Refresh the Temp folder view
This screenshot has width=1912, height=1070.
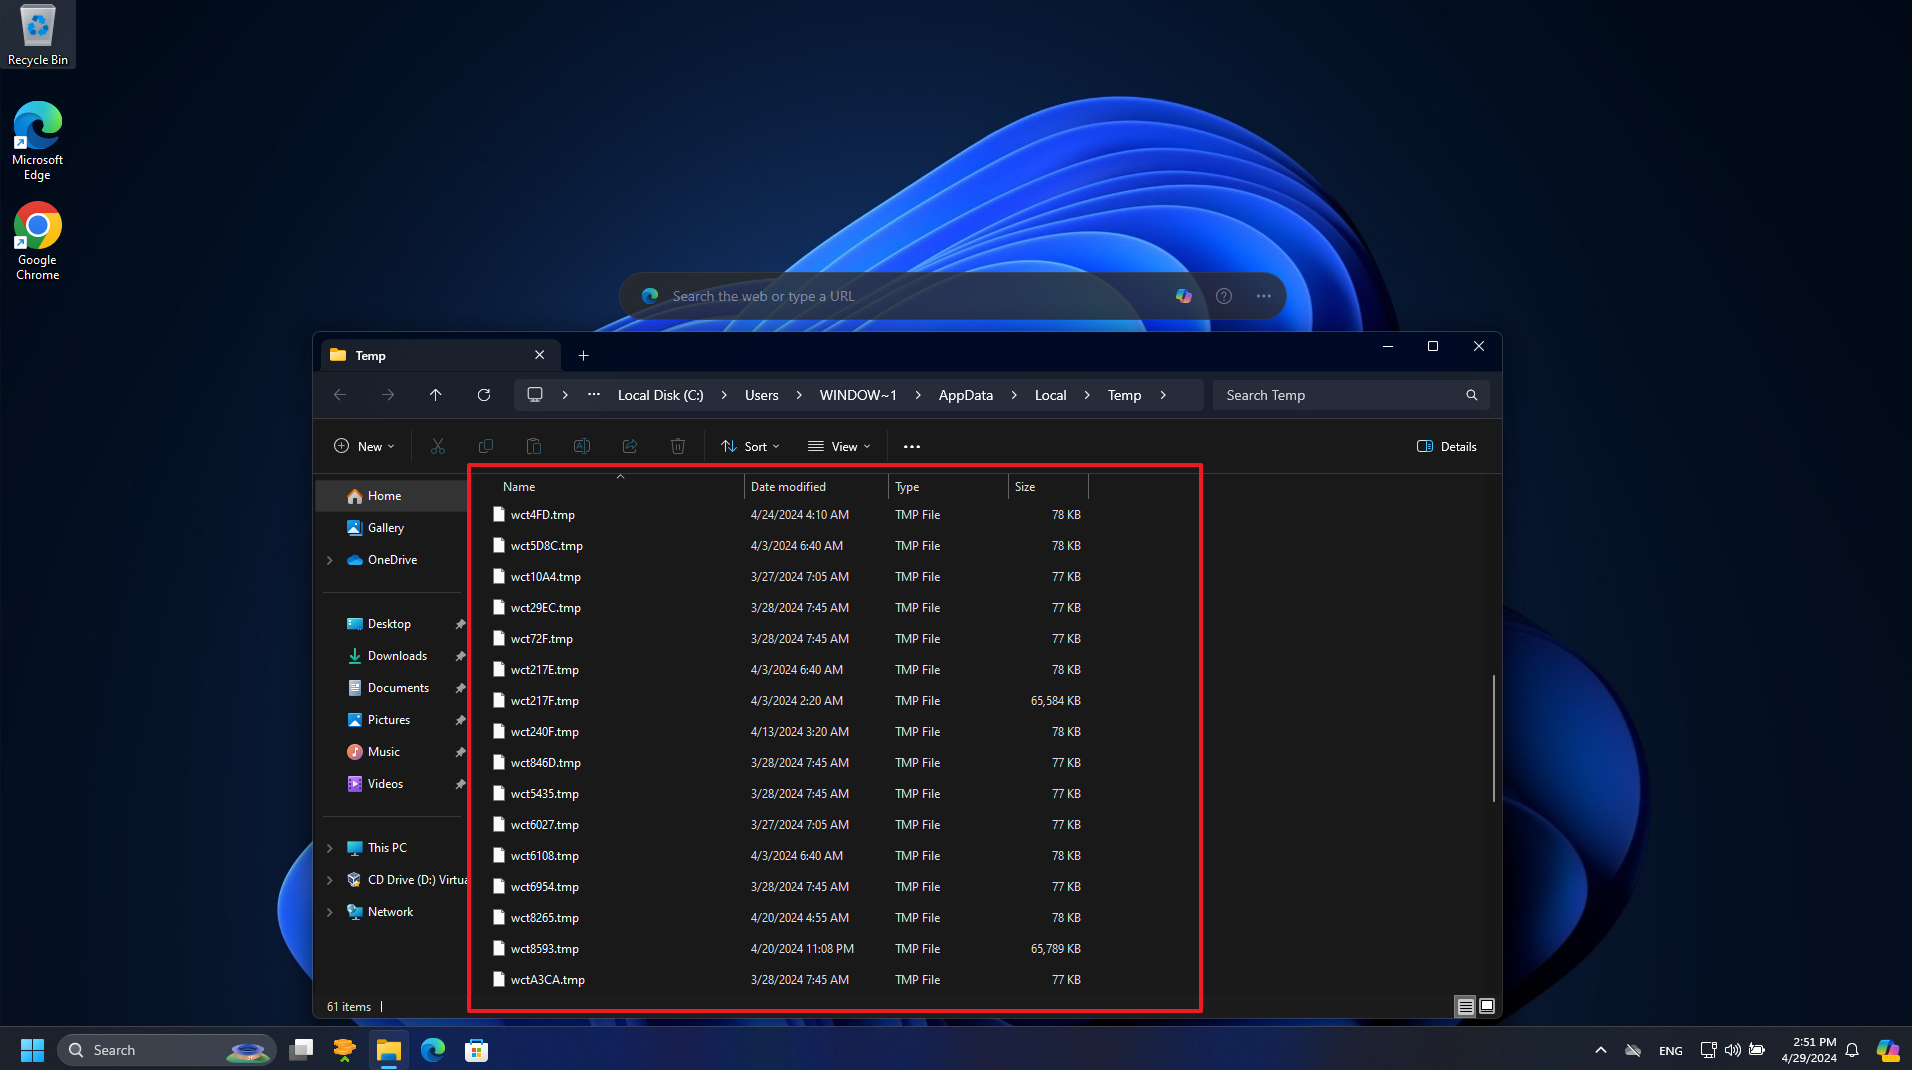(484, 395)
